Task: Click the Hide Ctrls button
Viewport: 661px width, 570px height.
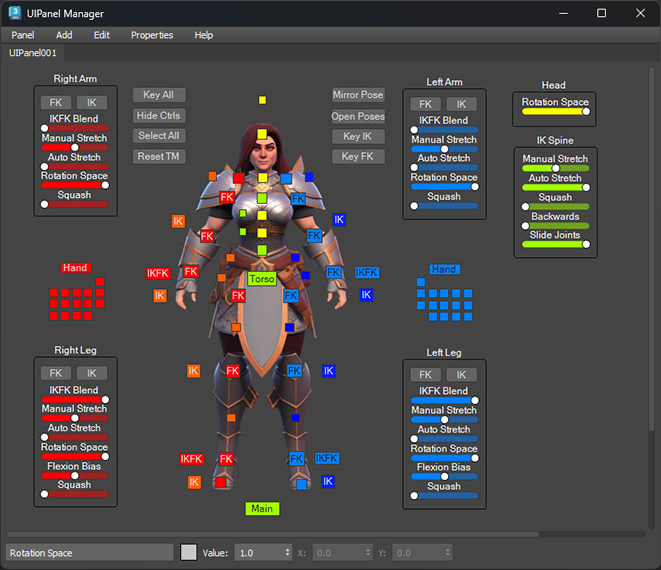Action: [x=159, y=116]
